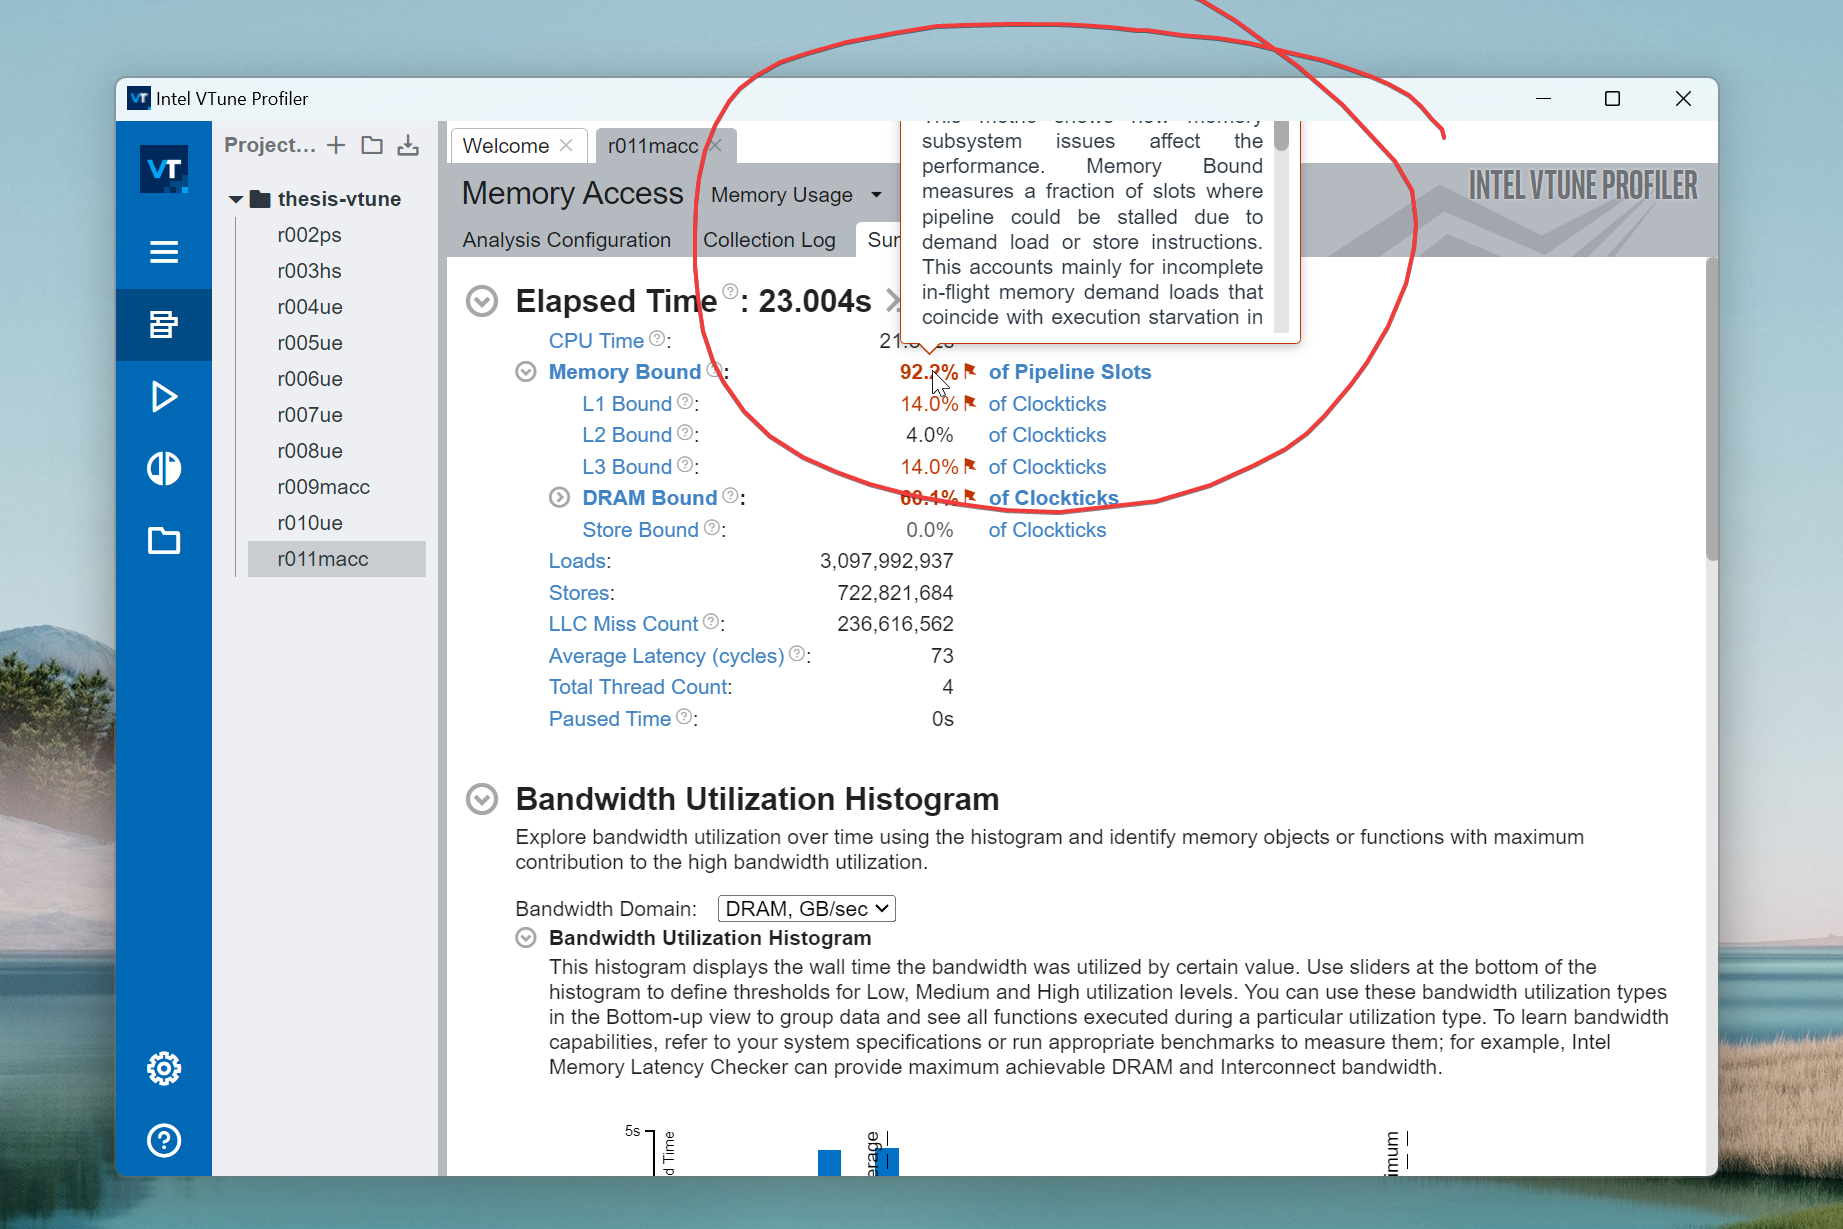Click help icon next to L3 Bound
Screen dimensions: 1843x1229
click(x=685, y=465)
